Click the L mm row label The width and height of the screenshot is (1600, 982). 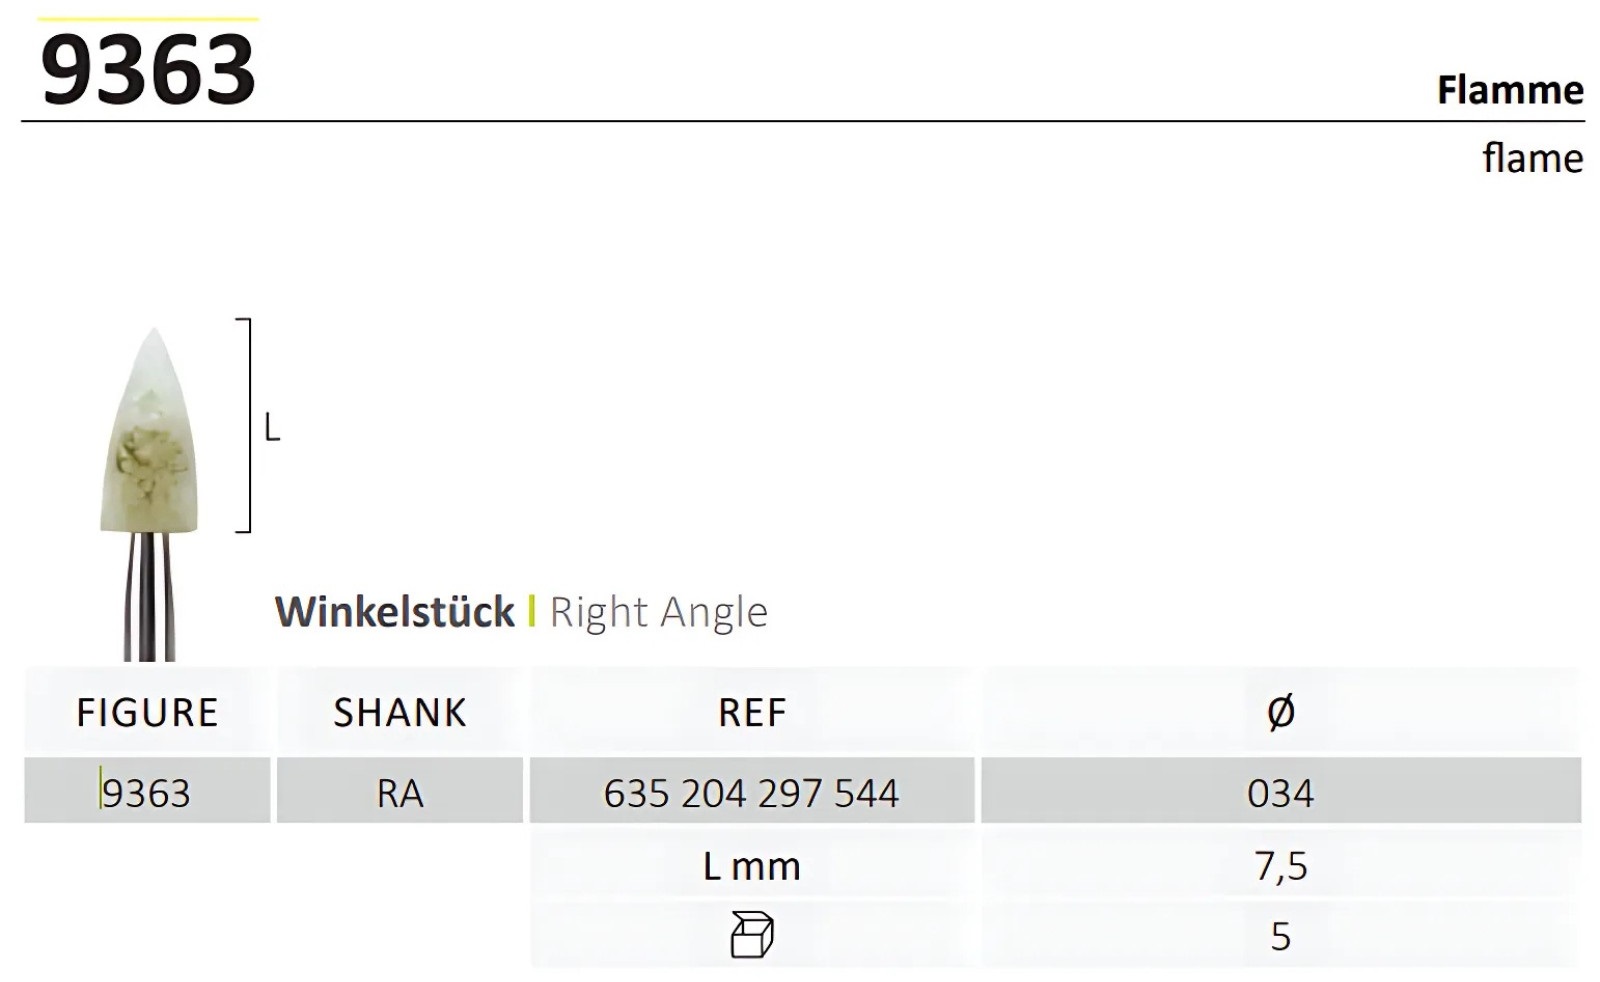751,866
